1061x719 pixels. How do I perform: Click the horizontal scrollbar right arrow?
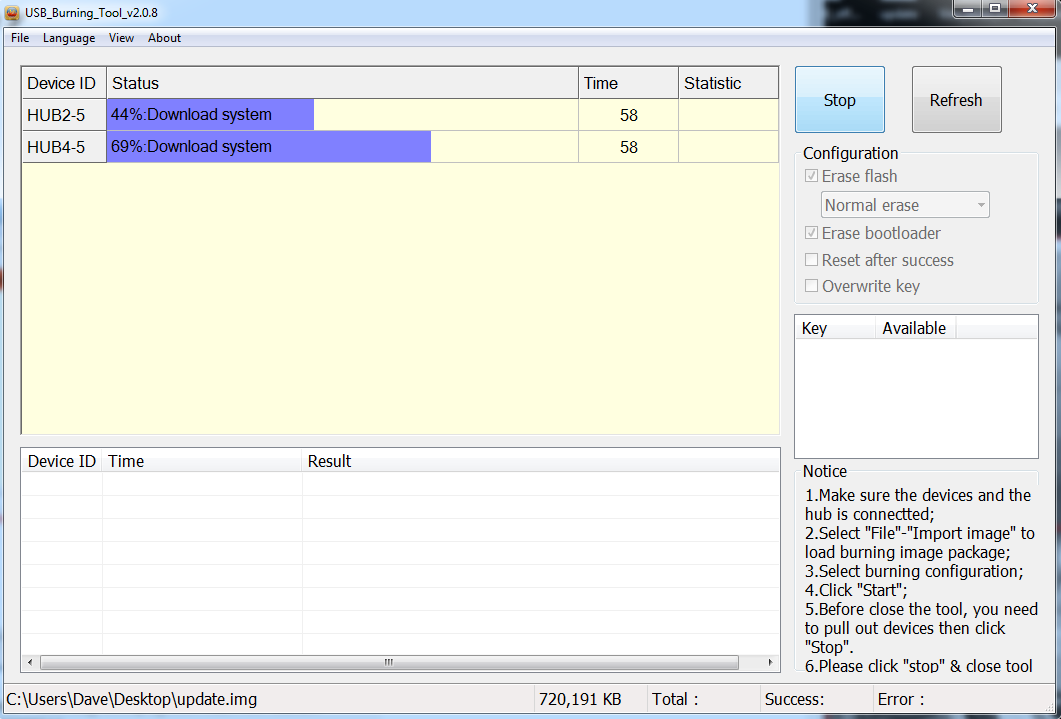coord(770,663)
